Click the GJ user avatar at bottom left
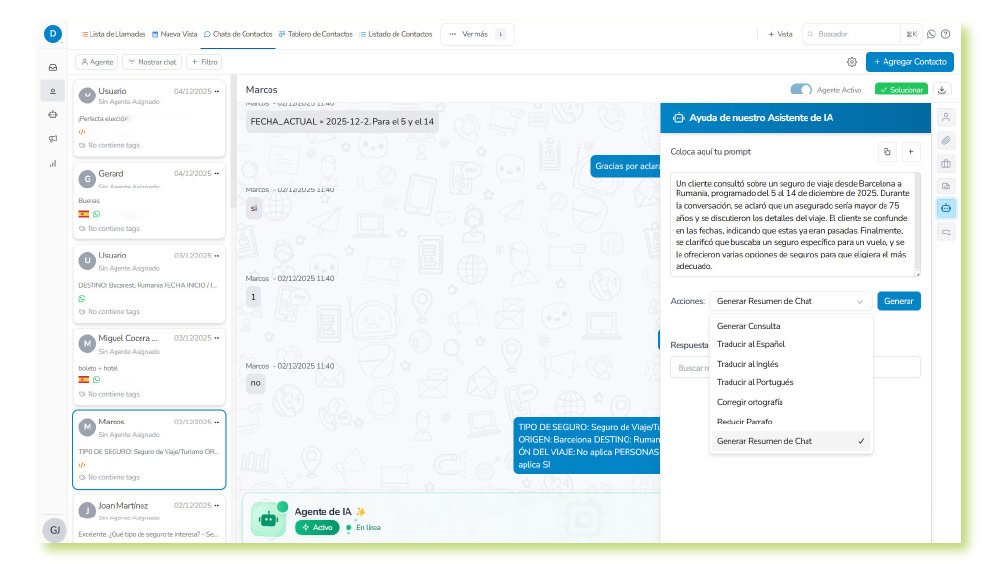Viewport: 1000px width, 564px height. coord(55,530)
